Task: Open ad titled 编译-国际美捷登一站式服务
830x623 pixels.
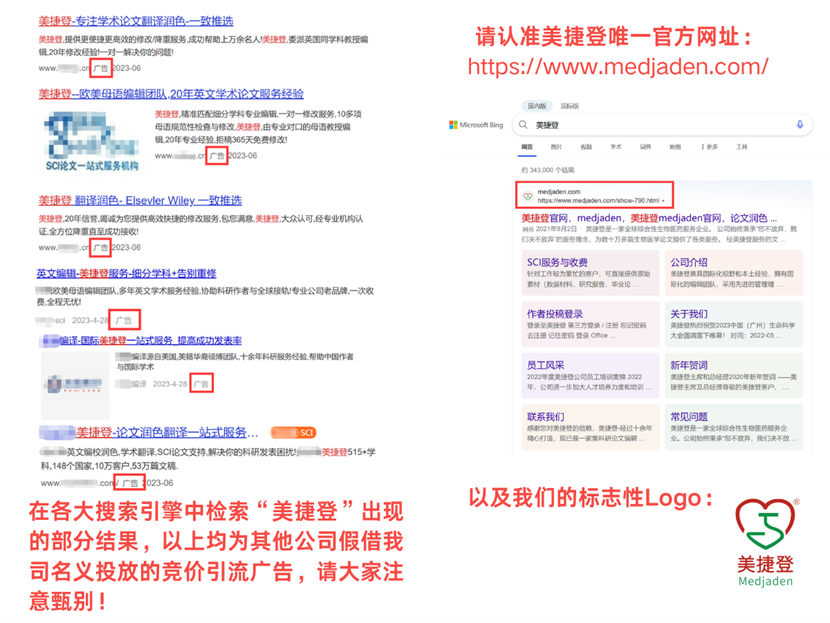Action: (141, 340)
